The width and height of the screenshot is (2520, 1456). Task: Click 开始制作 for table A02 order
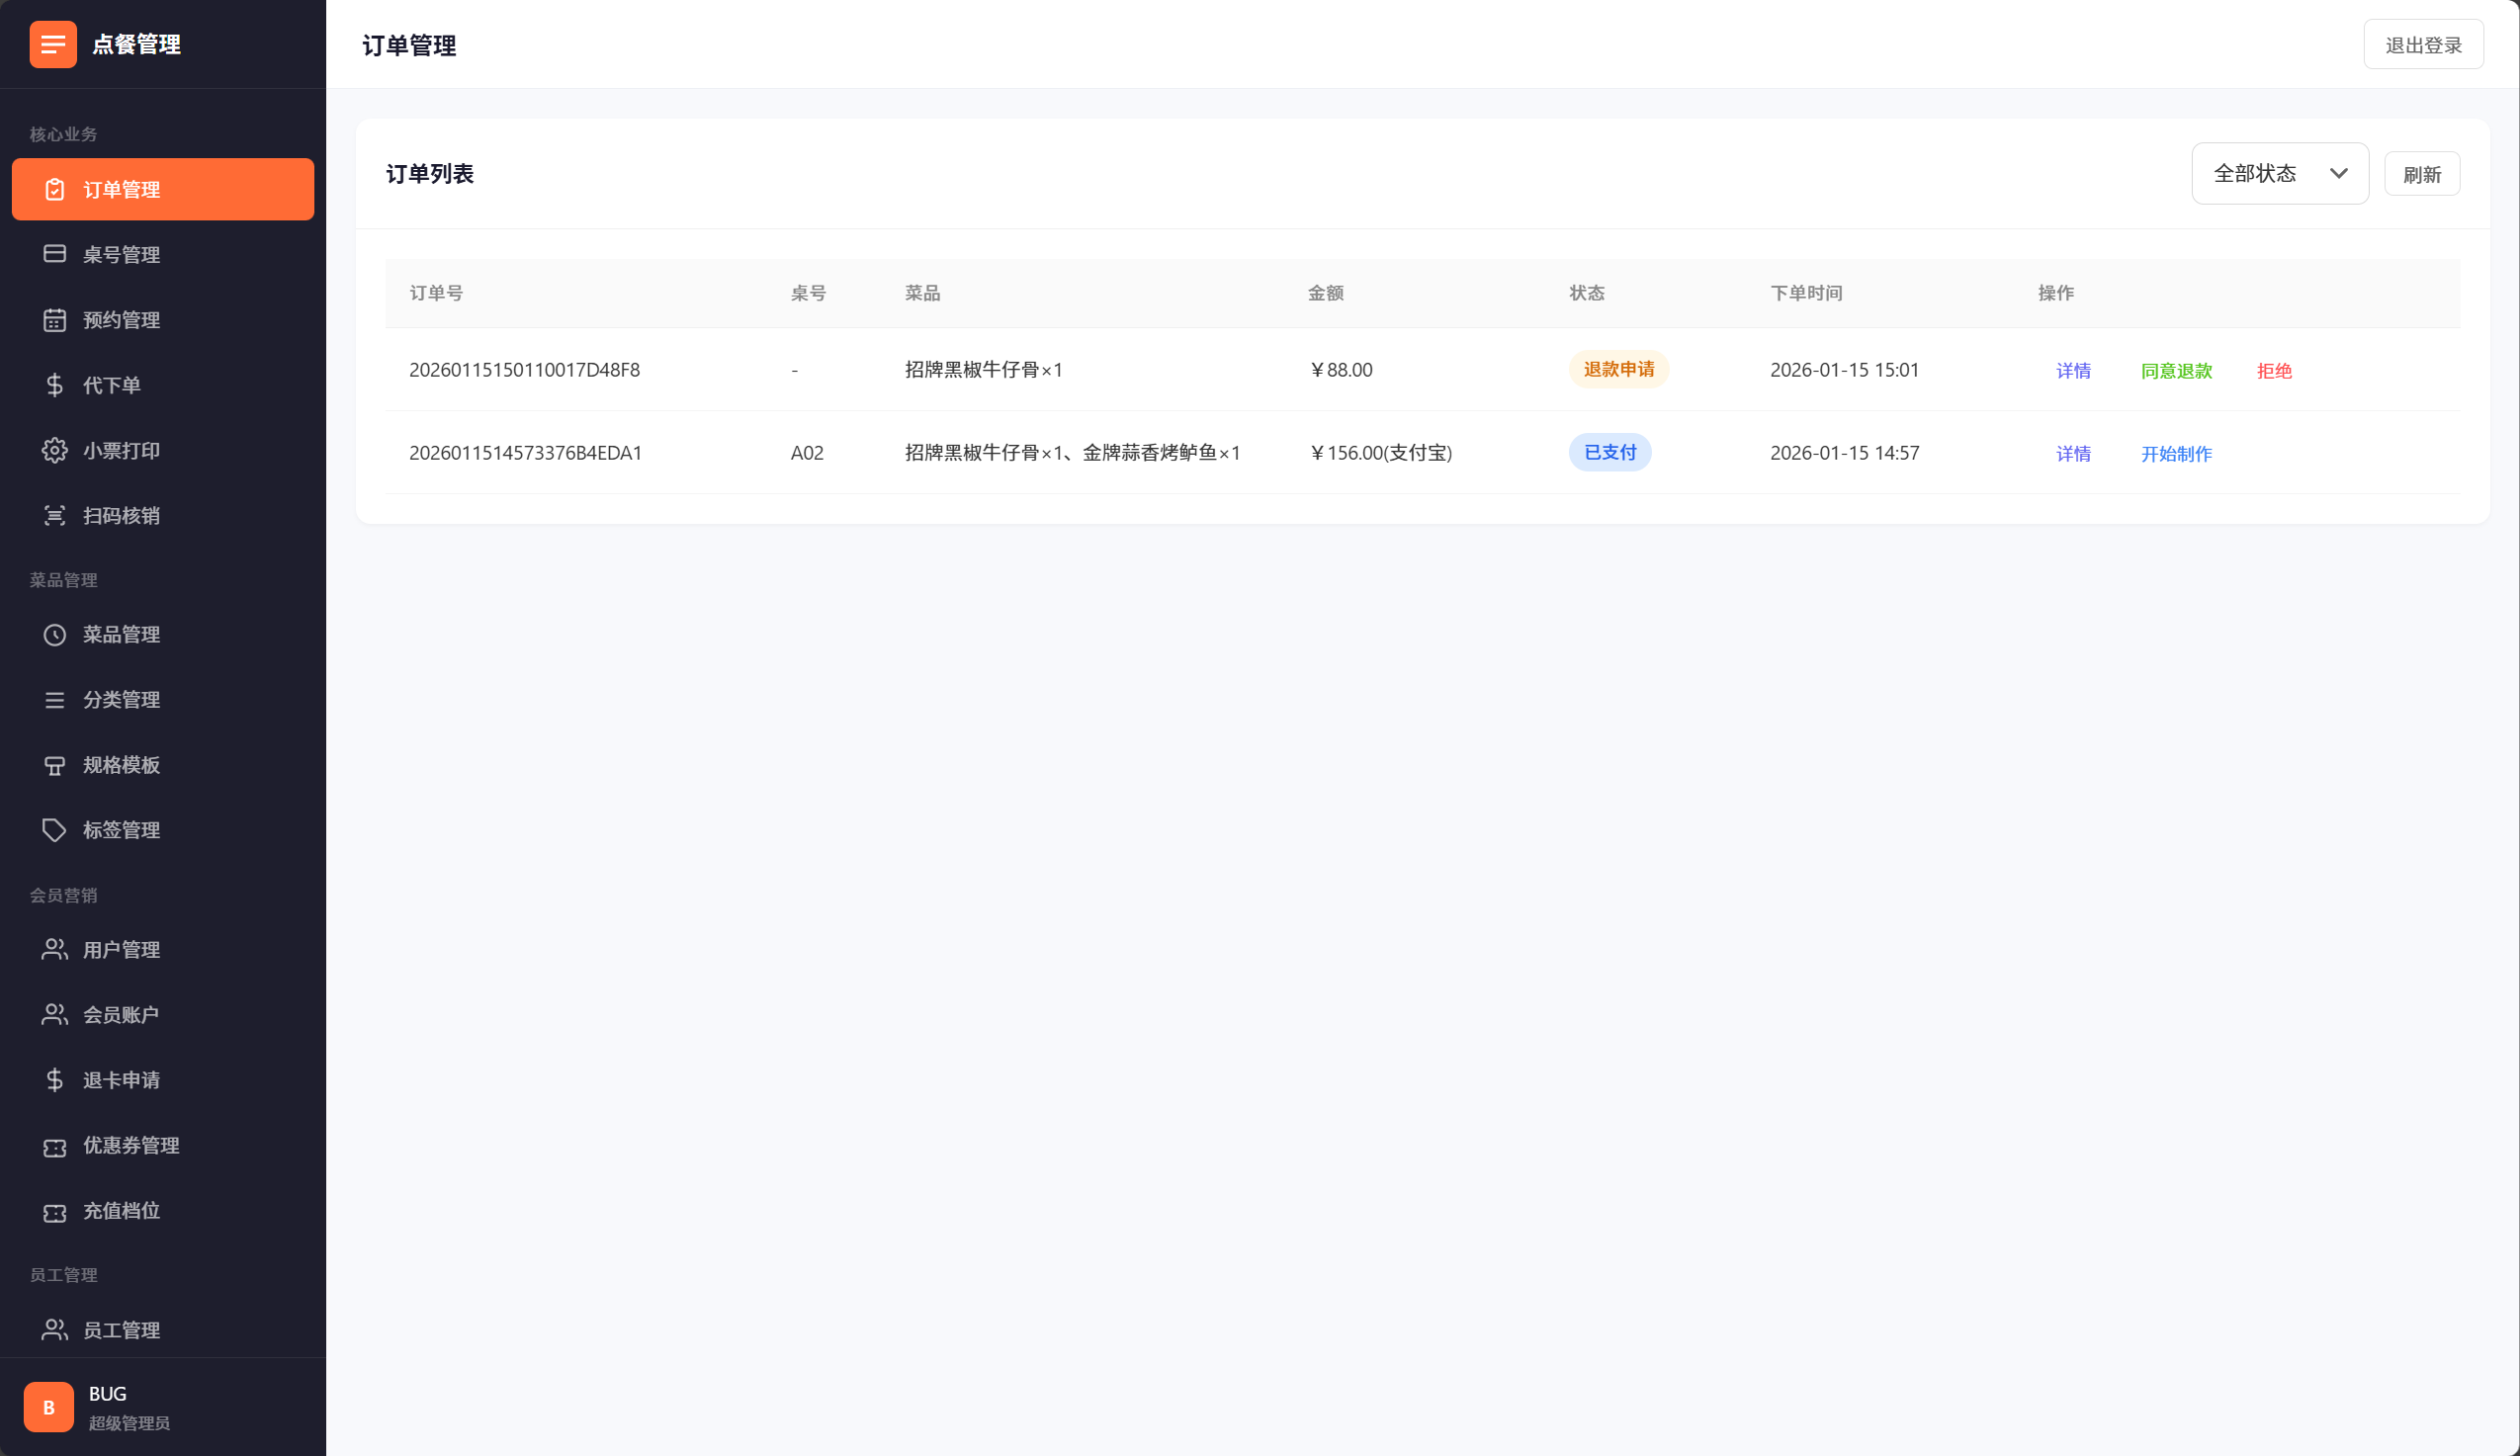point(2176,454)
